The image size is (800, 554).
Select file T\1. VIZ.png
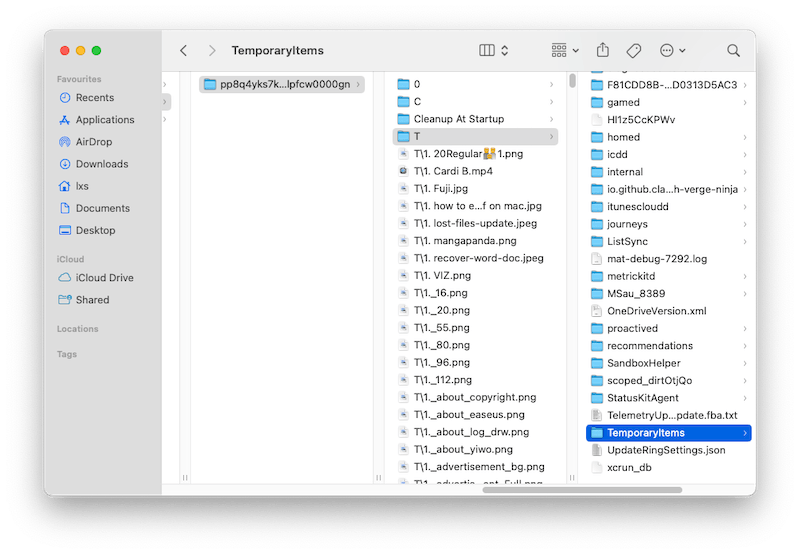coord(476,275)
